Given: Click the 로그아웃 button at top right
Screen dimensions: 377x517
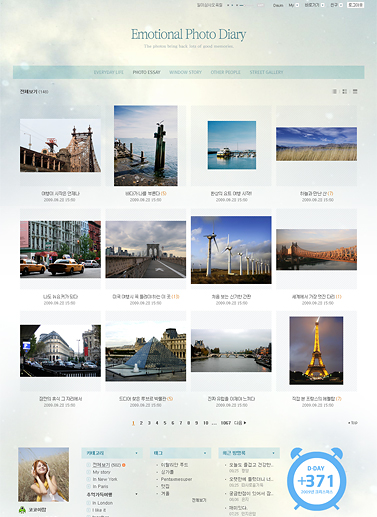Looking at the screenshot, I should pos(355,5).
